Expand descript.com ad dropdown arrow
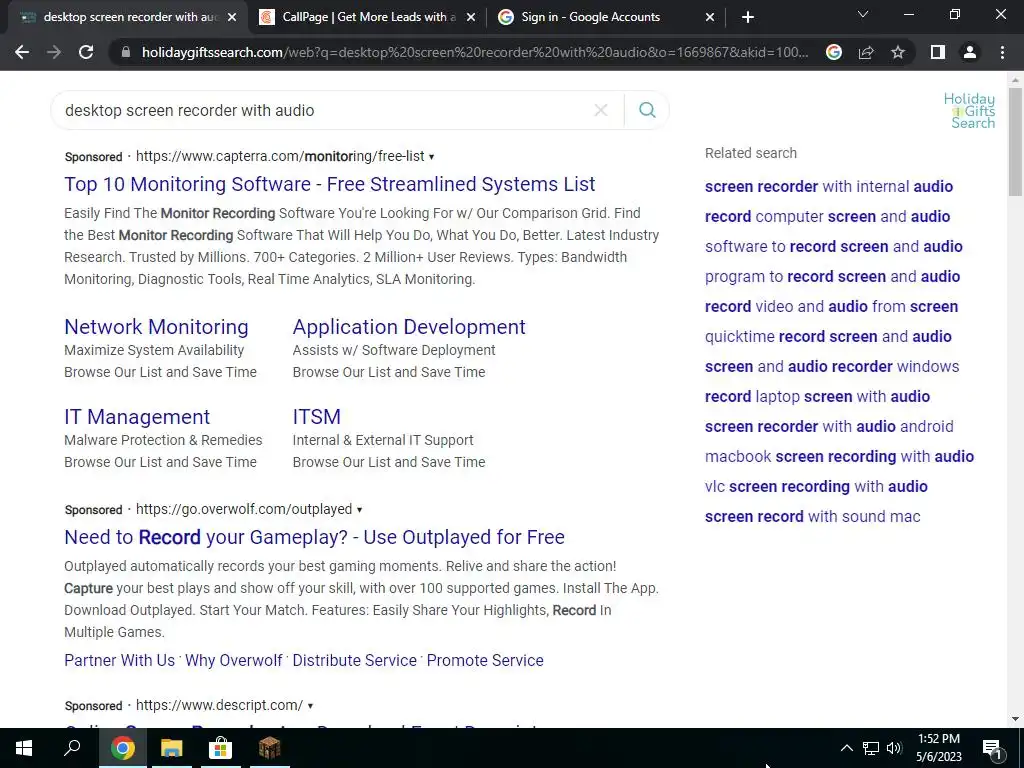This screenshot has width=1024, height=768. 310,706
